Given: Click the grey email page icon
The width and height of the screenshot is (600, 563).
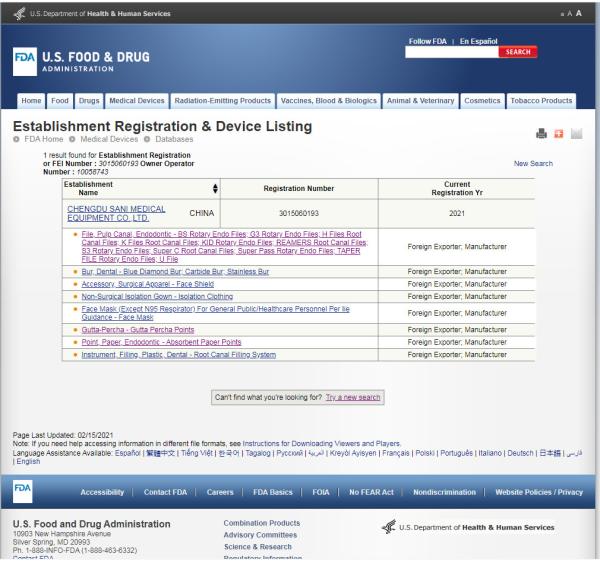Looking at the screenshot, I should [576, 134].
